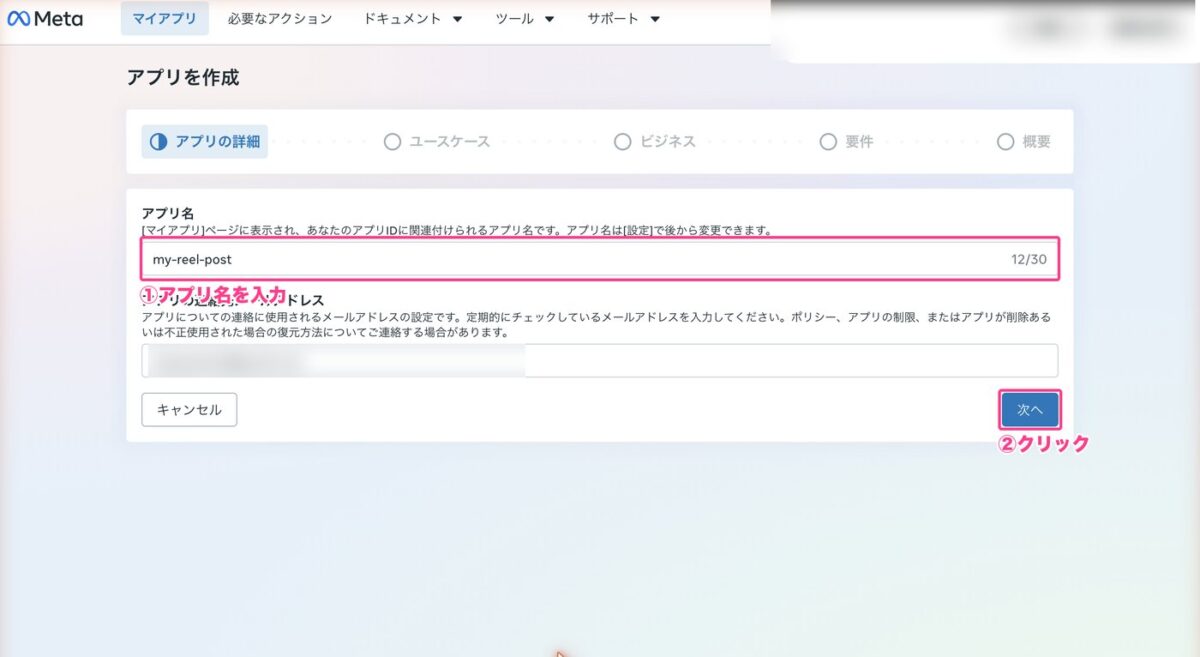
Task: Click the キャンセル button
Action: point(189,410)
